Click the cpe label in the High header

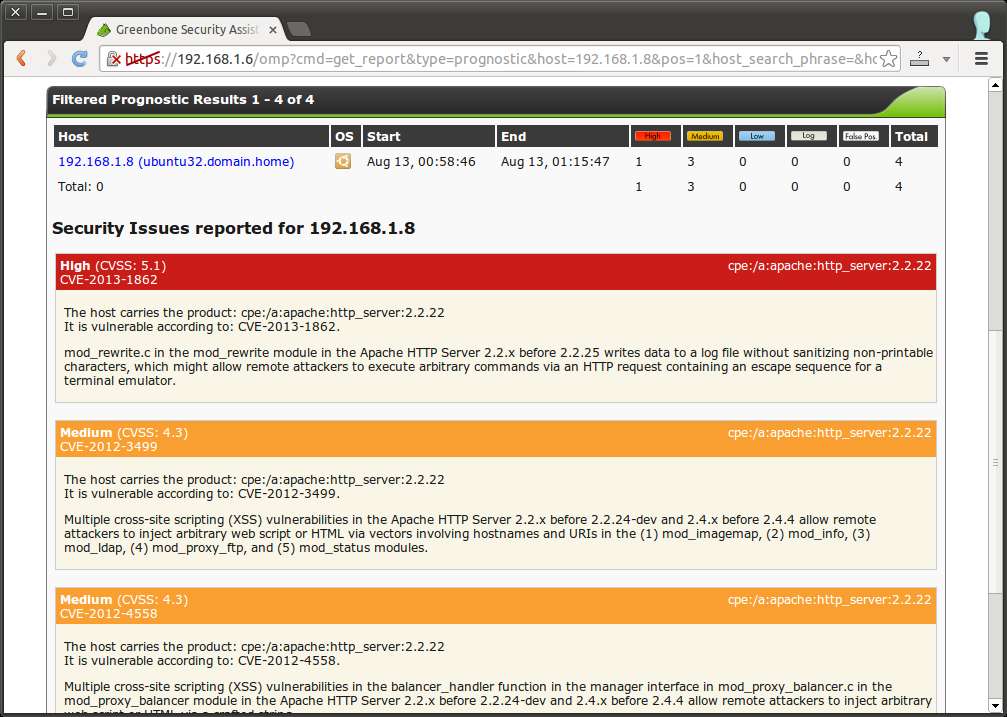click(x=829, y=265)
